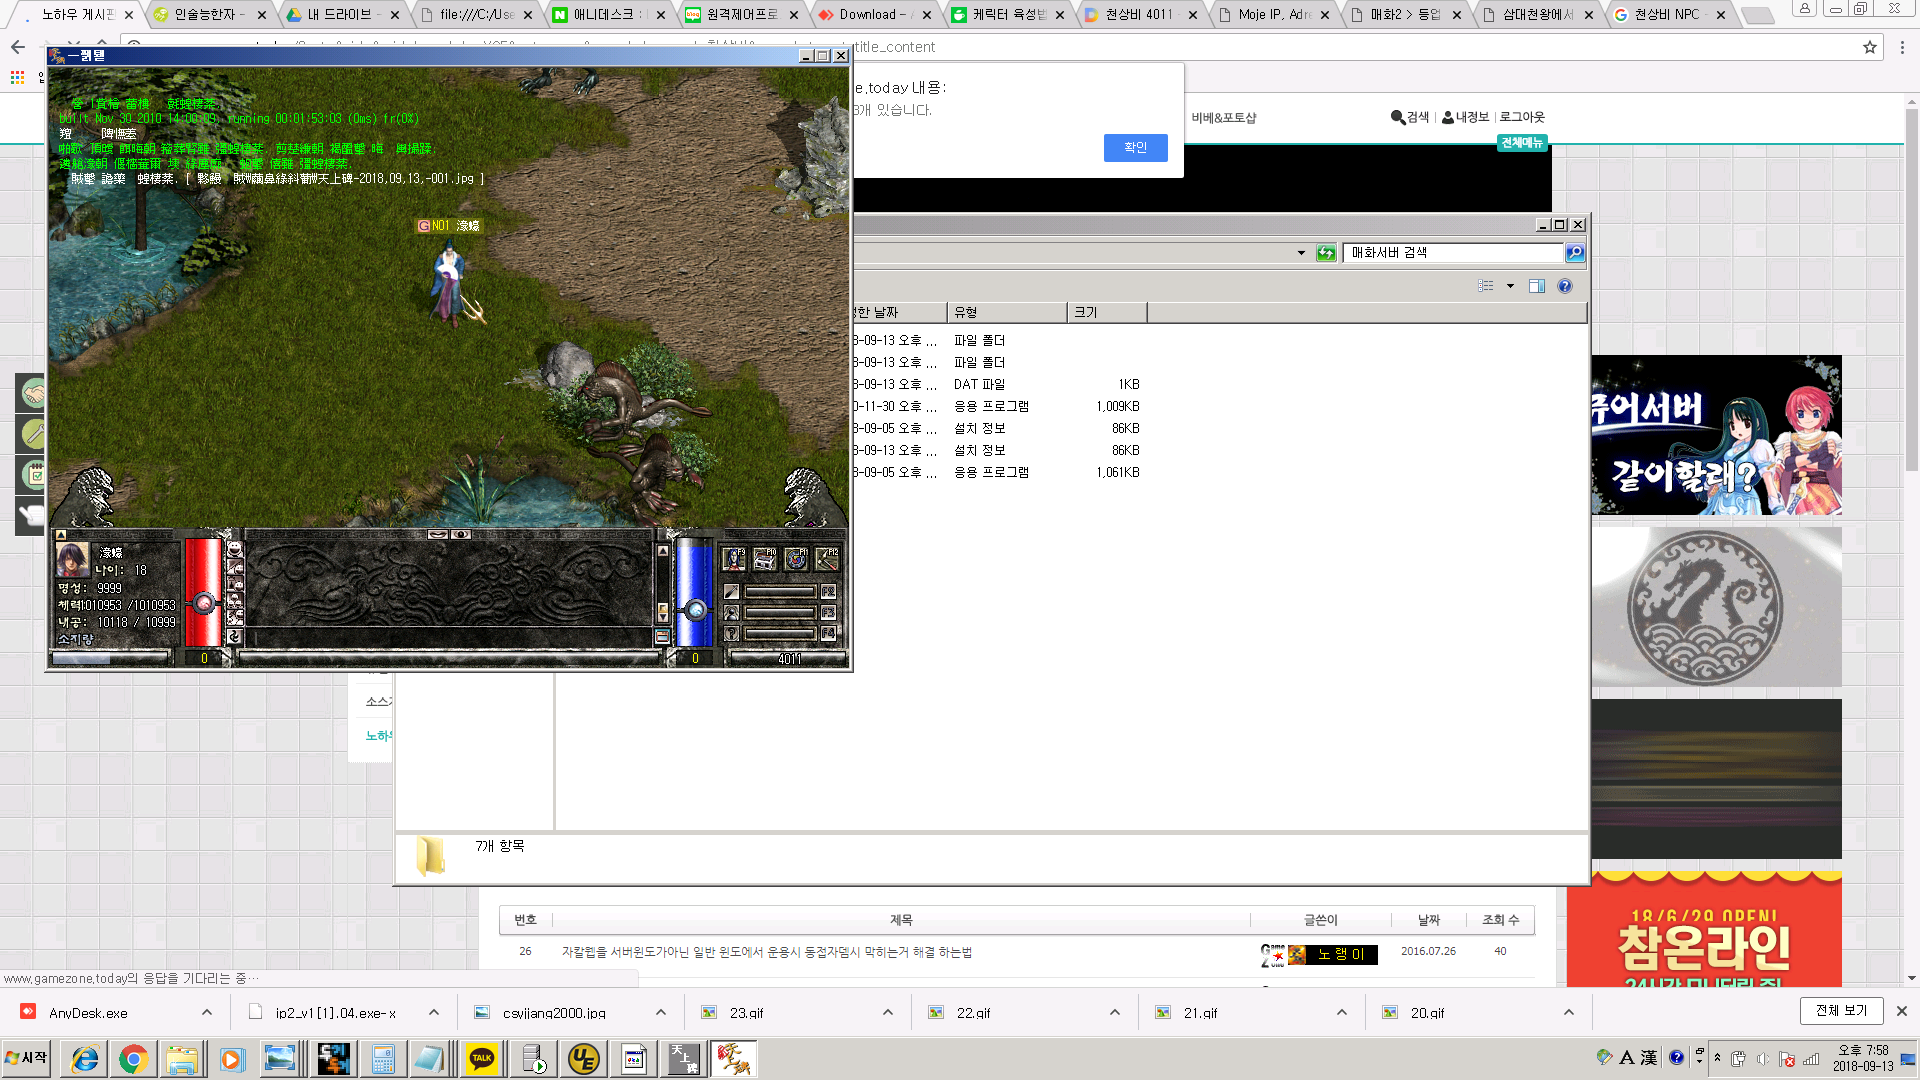Click the red health bar orb
This screenshot has height=1080, width=1920.
(204, 603)
